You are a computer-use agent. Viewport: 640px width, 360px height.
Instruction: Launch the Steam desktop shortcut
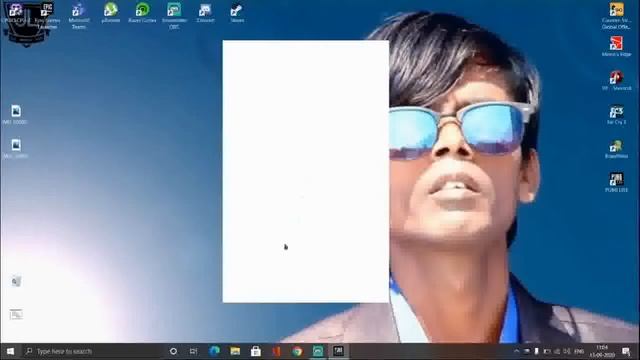[237, 12]
